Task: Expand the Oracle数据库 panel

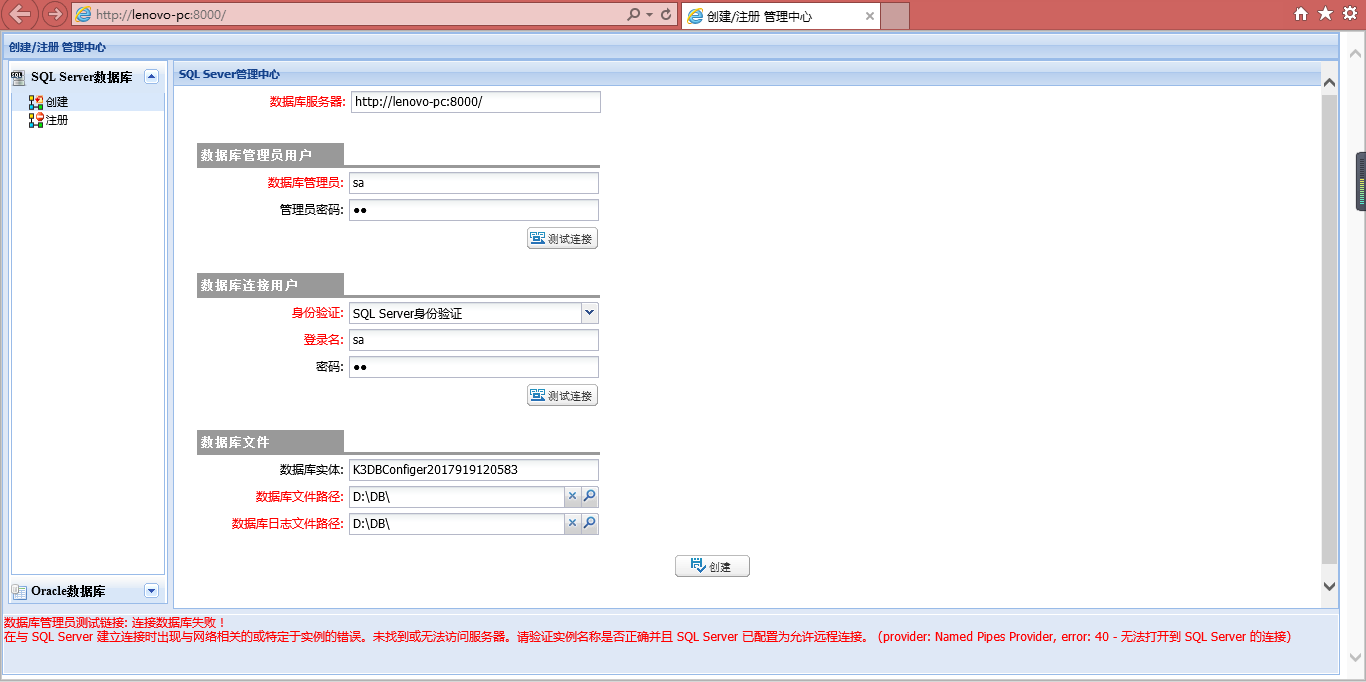Action: pos(151,591)
